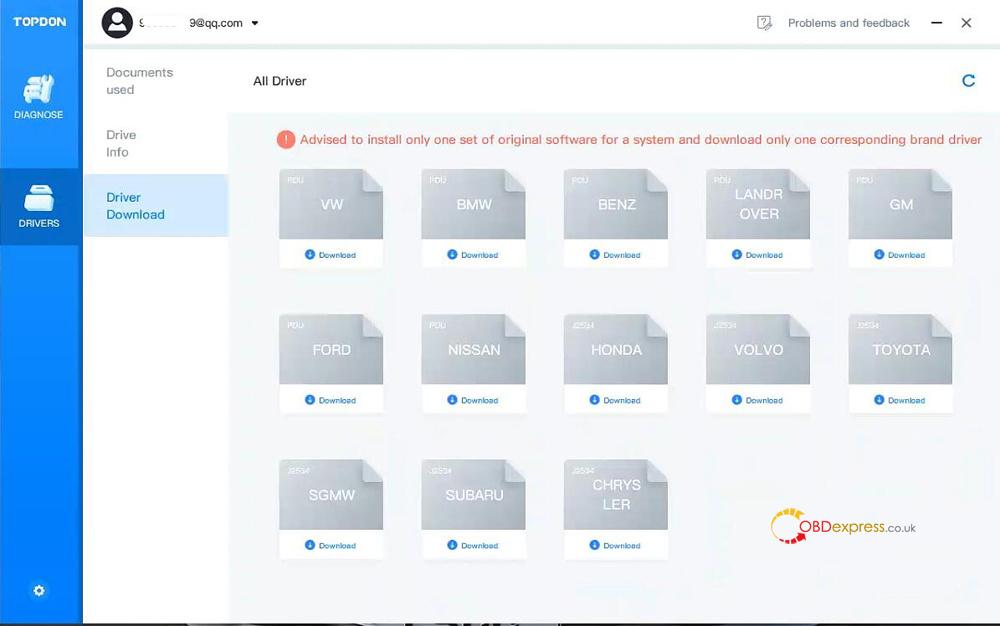1000x626 pixels.
Task: Click the HONDA driver file icon
Action: pos(615,349)
